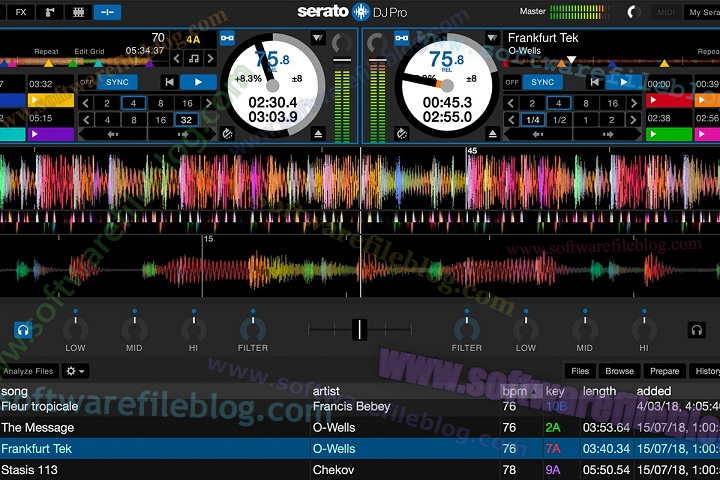
Task: Show longer loop sizes on right deck
Action: point(635,103)
